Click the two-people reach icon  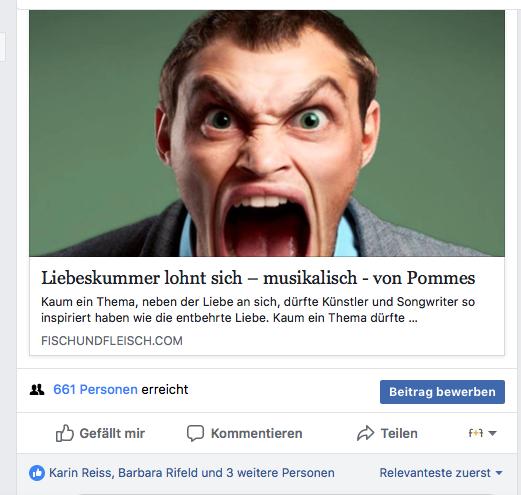tap(37, 389)
